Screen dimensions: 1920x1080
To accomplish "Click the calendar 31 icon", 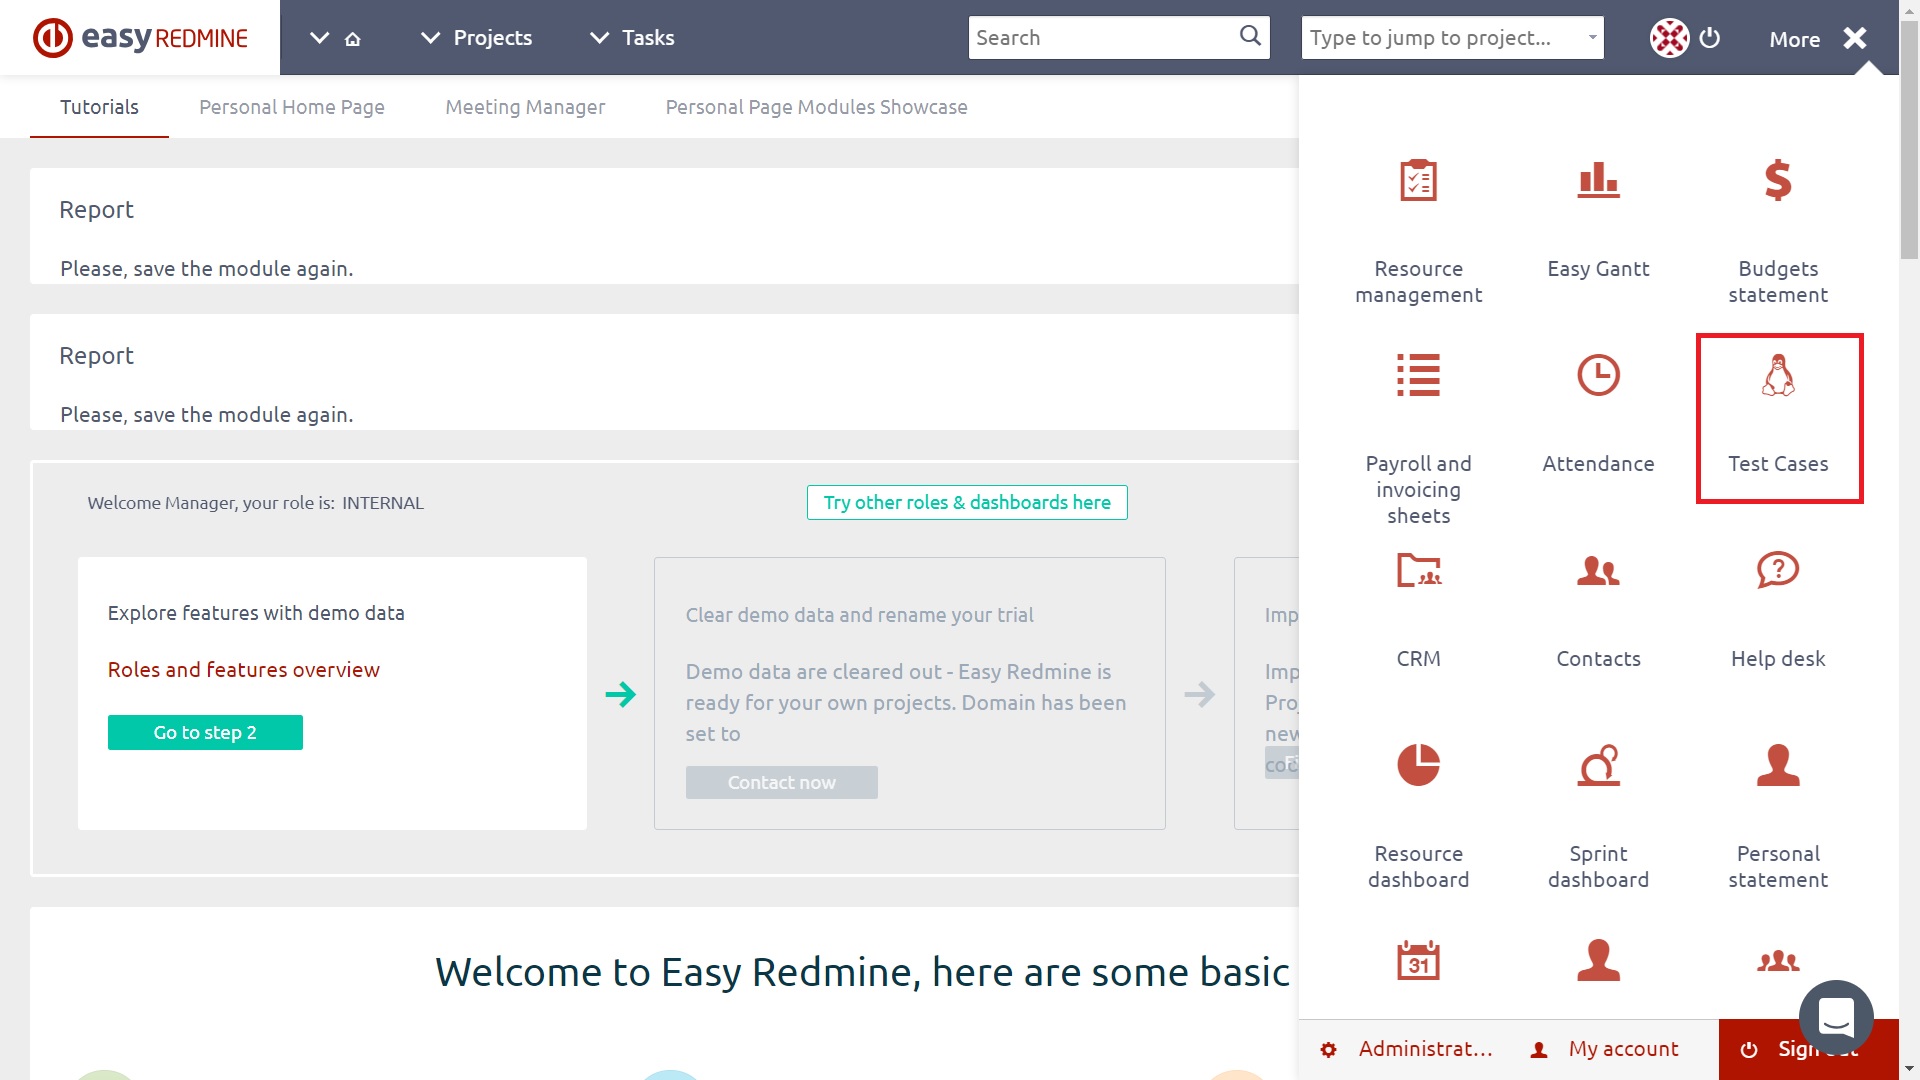I will click(1418, 960).
